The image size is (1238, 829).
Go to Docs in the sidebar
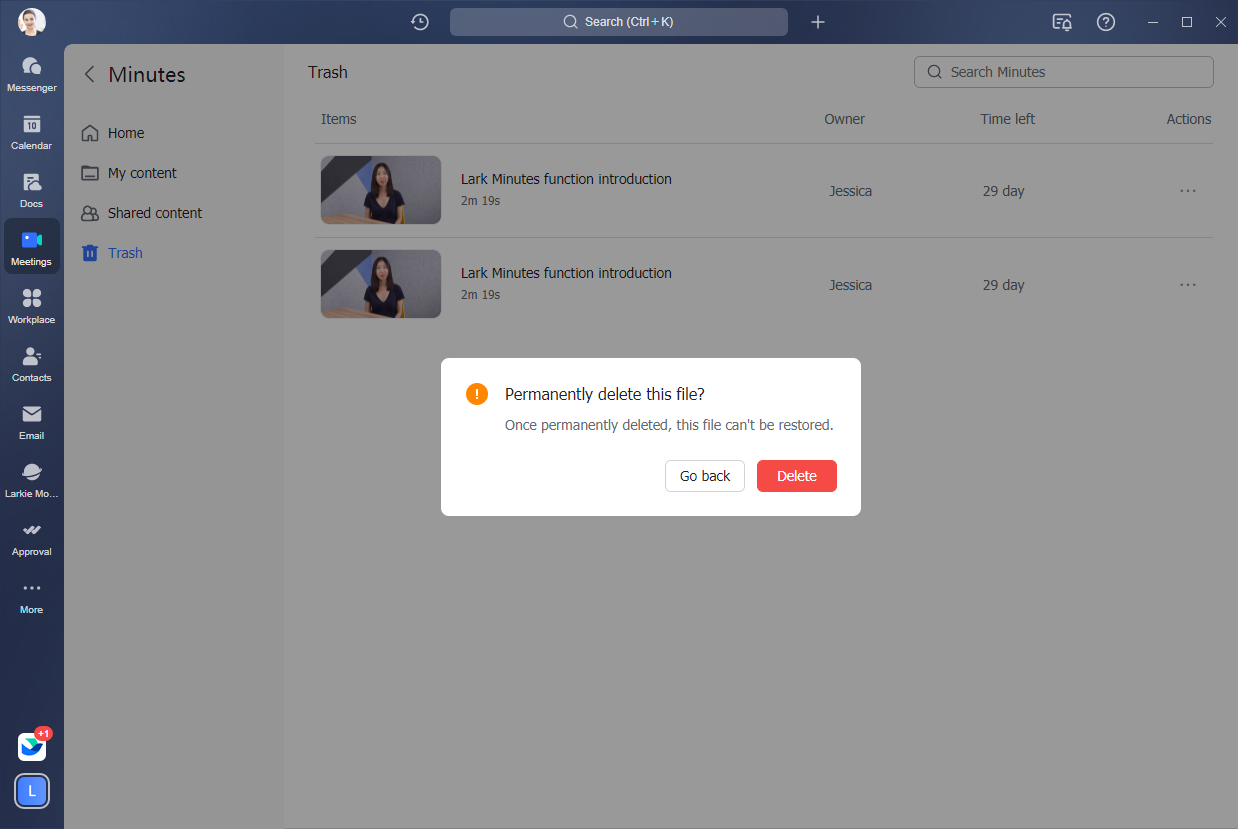click(31, 189)
